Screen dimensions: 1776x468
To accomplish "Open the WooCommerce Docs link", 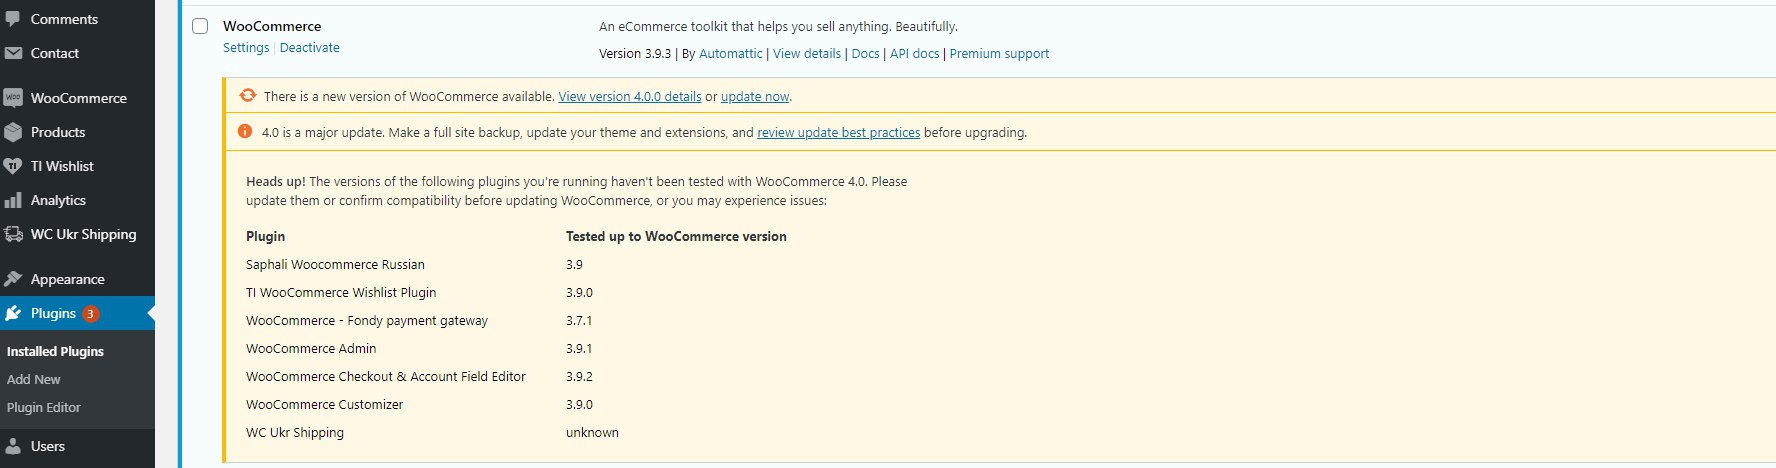I will pos(866,54).
